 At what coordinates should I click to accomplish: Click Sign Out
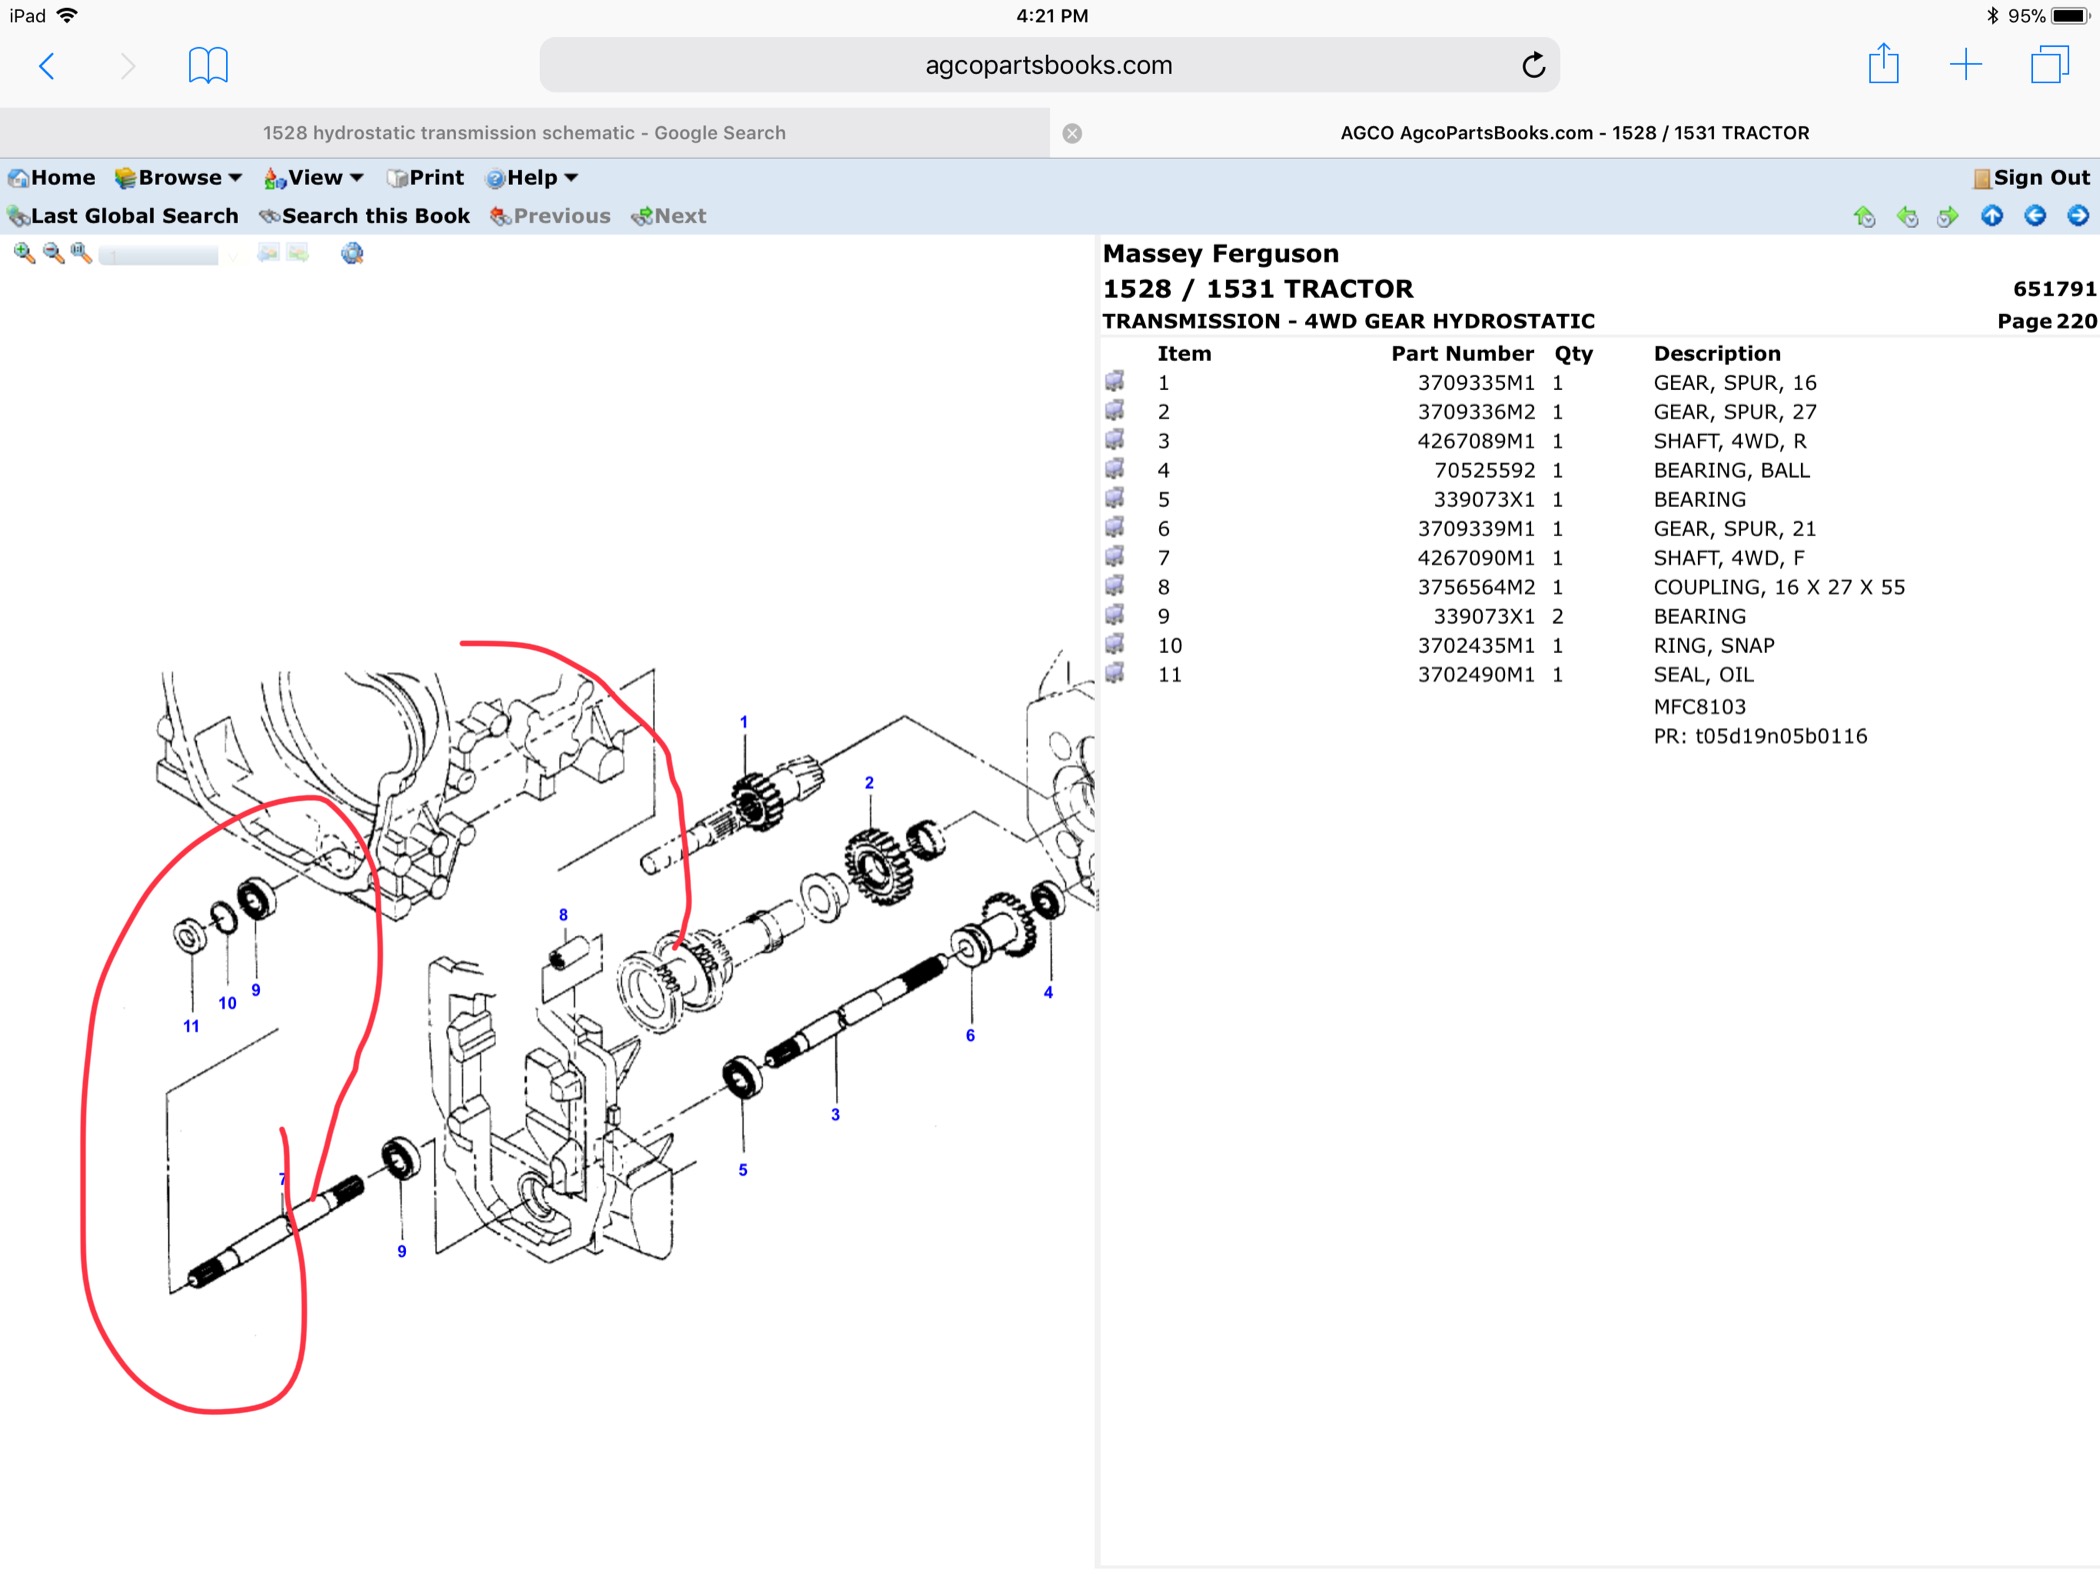pyautogui.click(x=2030, y=178)
